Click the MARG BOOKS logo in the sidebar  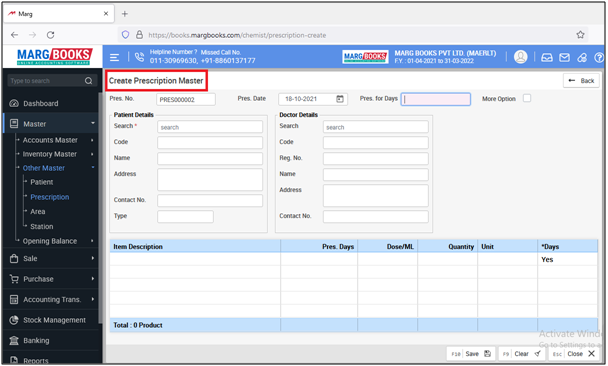point(54,57)
